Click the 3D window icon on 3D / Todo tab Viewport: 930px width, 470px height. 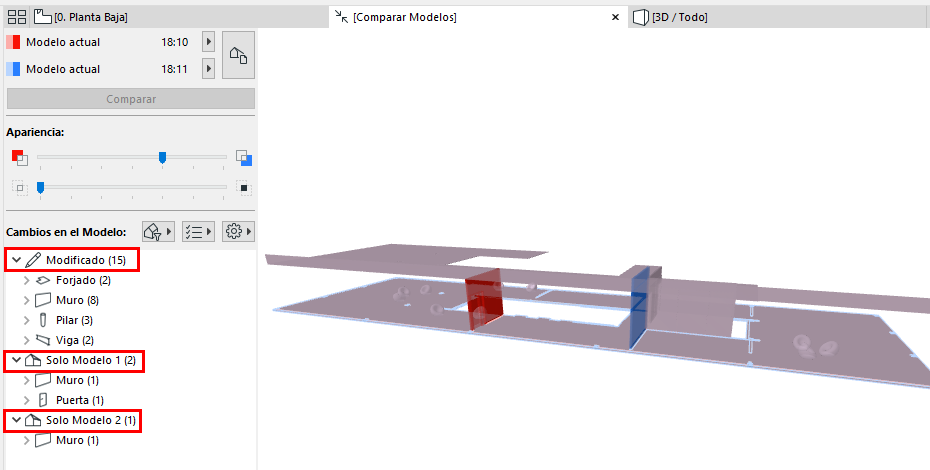pyautogui.click(x=641, y=17)
